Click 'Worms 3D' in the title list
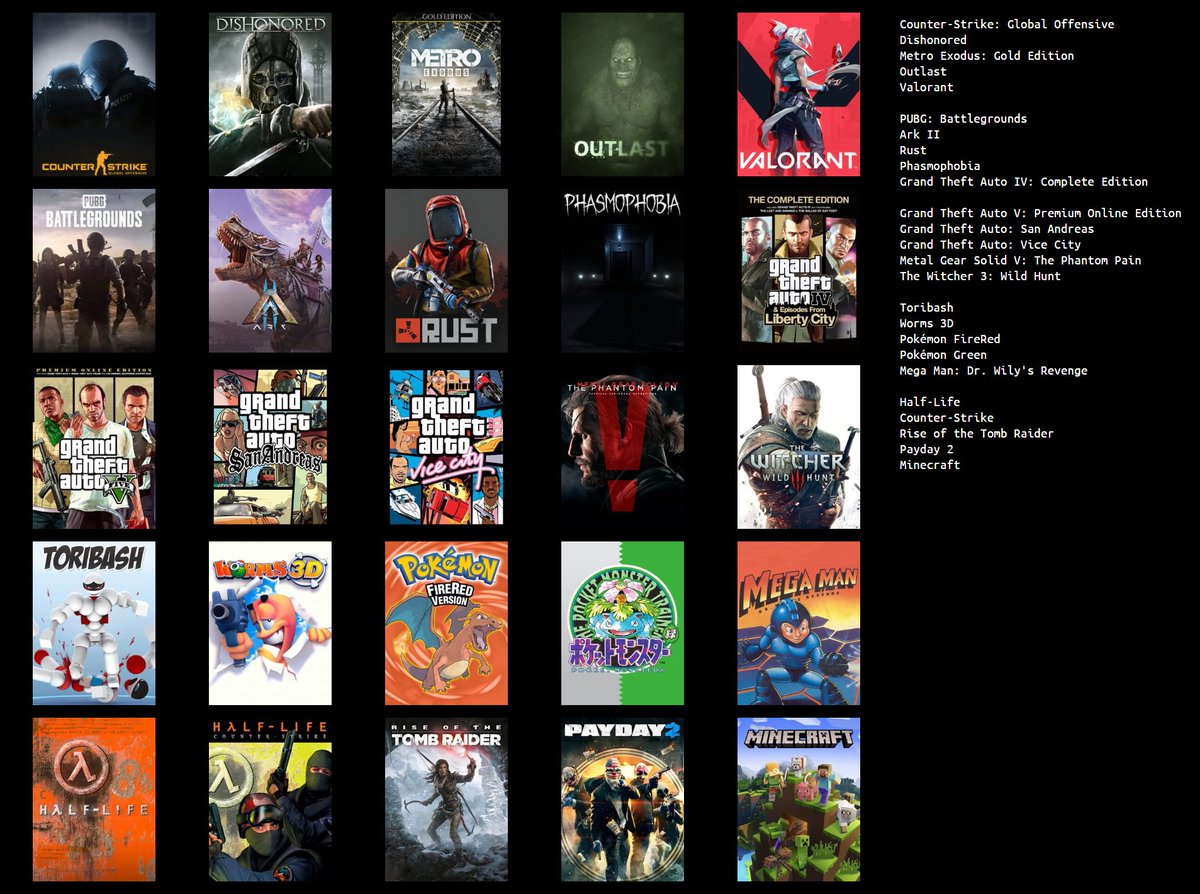This screenshot has width=1200, height=894. tap(926, 323)
